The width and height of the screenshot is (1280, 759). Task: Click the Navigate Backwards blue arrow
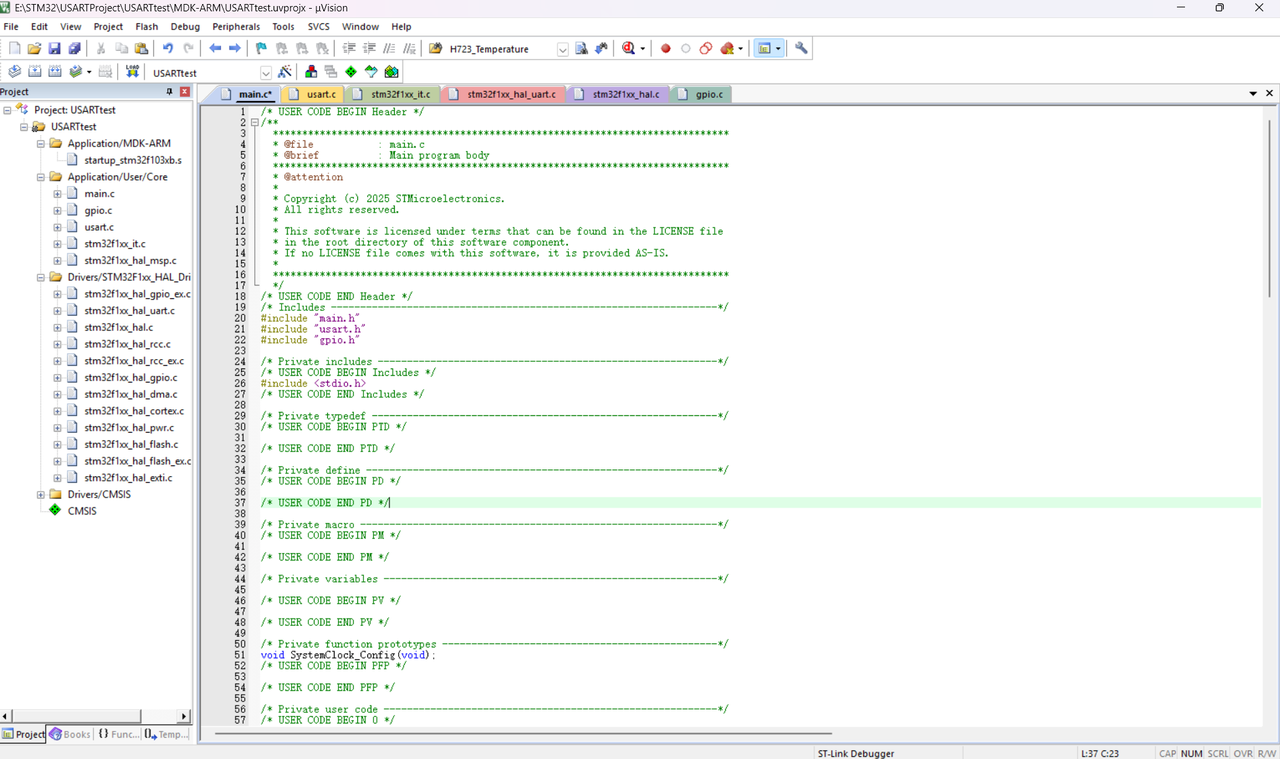[215, 48]
